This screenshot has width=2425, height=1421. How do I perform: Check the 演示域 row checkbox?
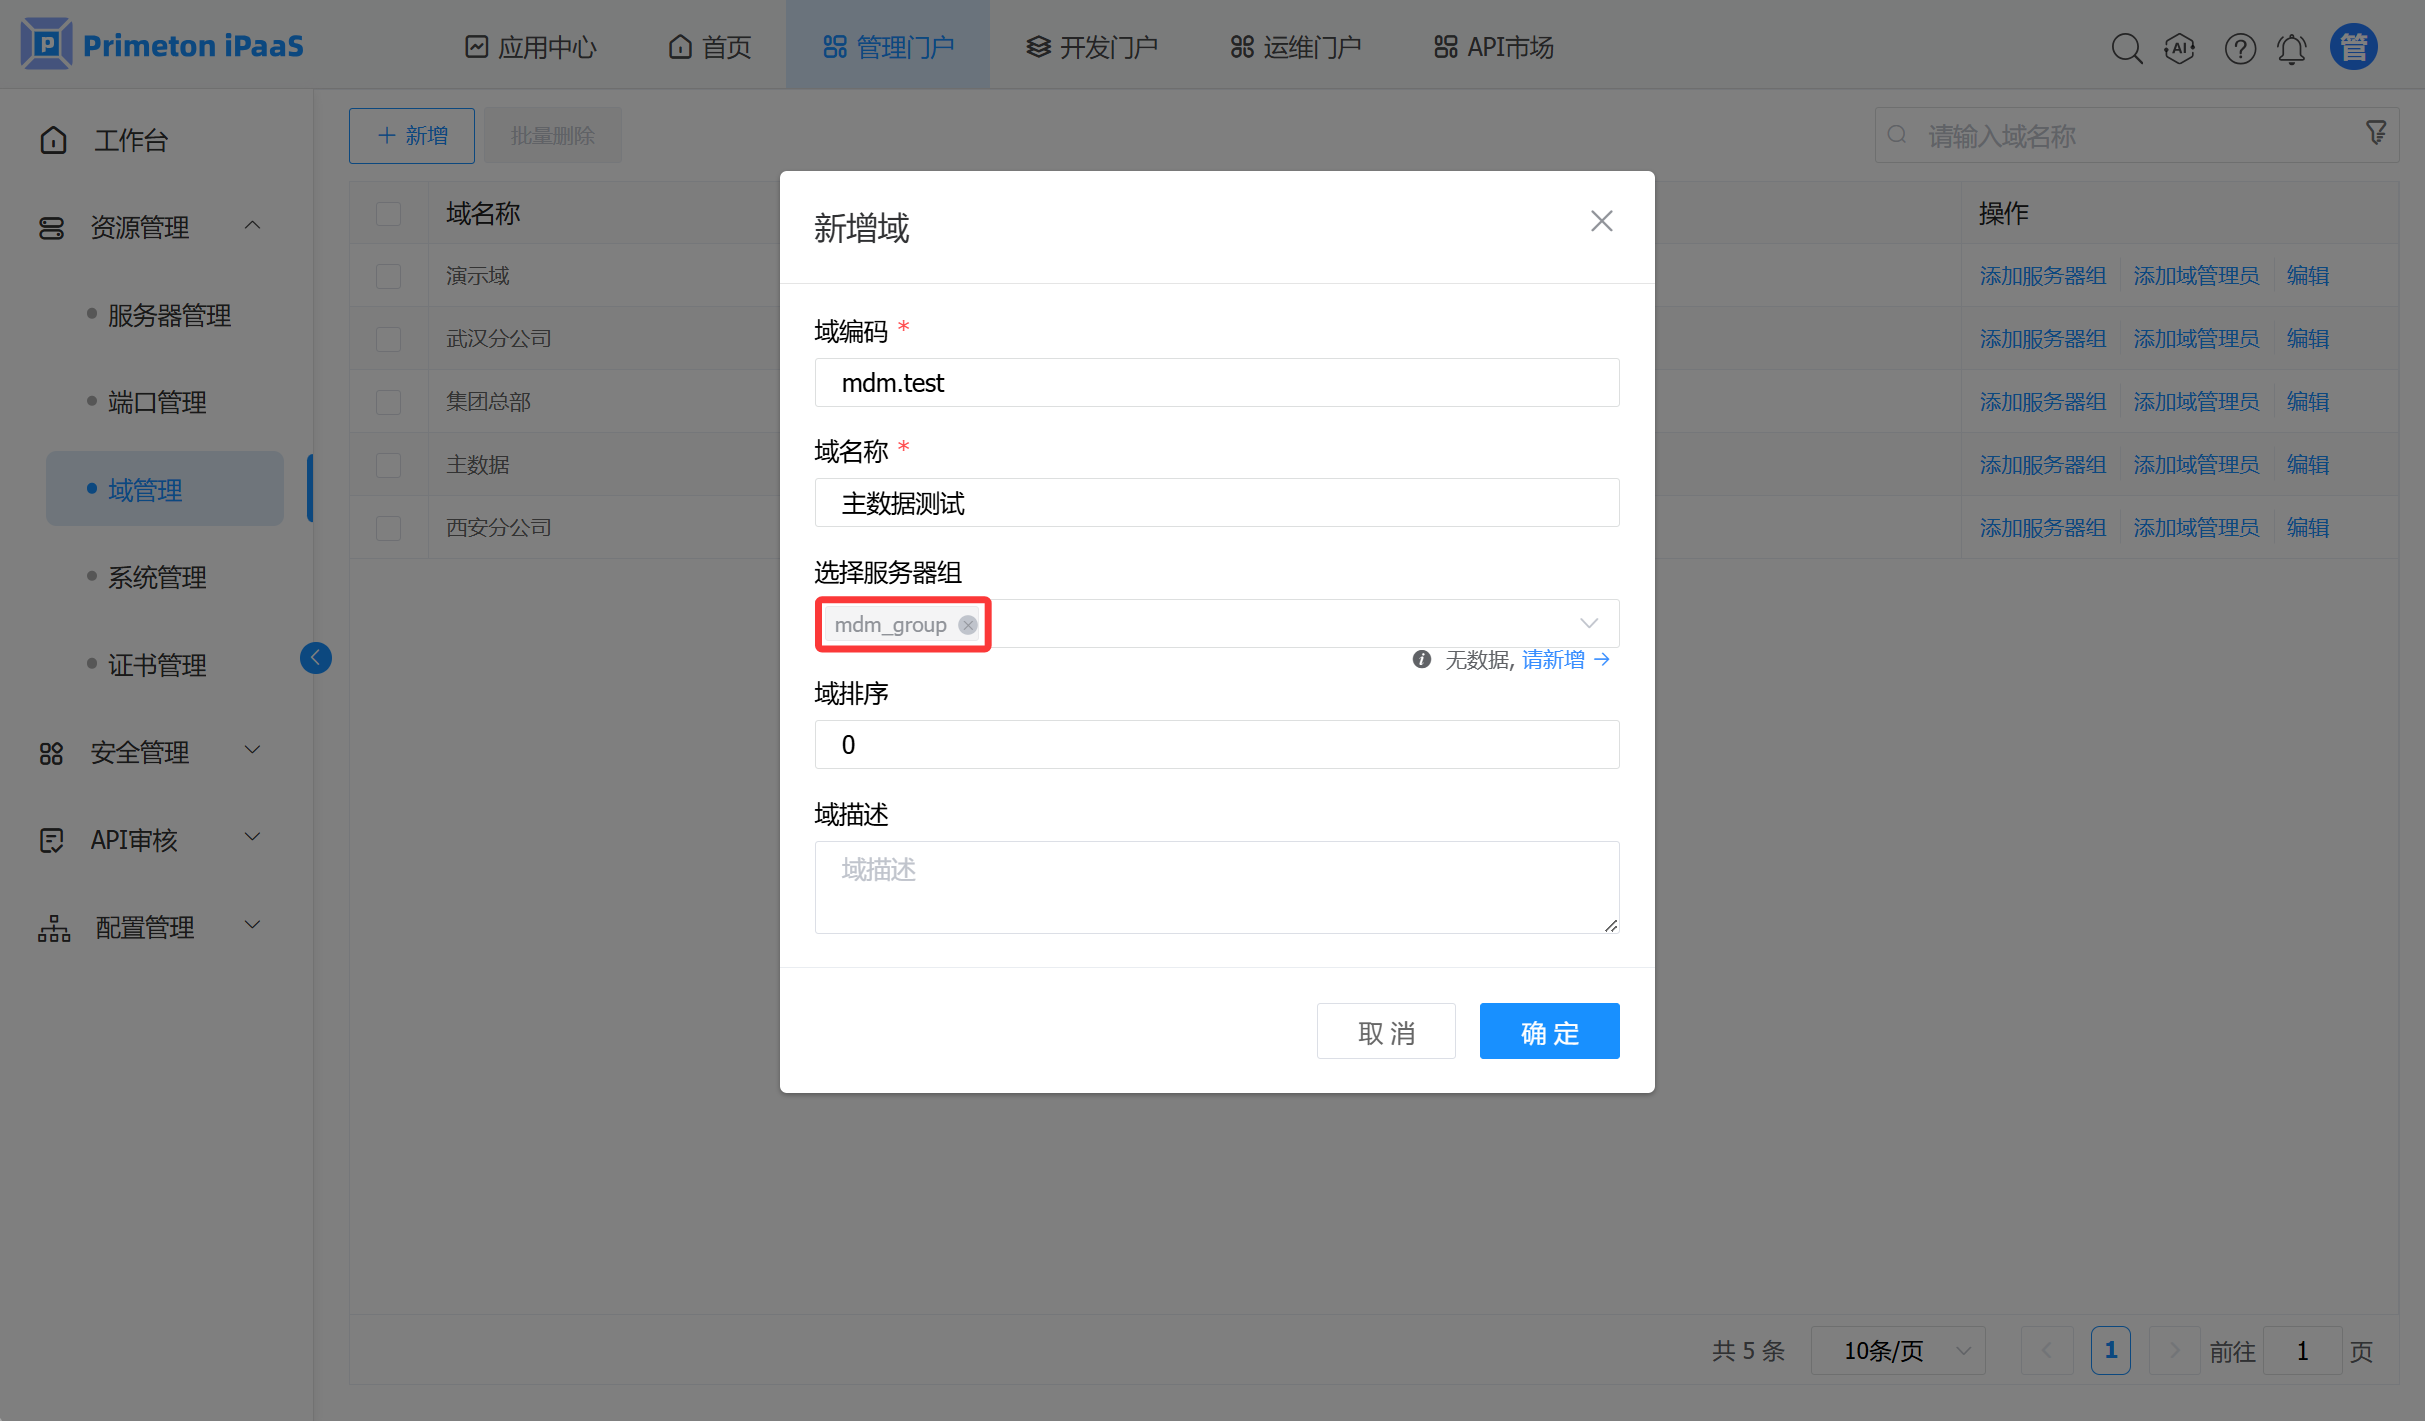coord(388,276)
